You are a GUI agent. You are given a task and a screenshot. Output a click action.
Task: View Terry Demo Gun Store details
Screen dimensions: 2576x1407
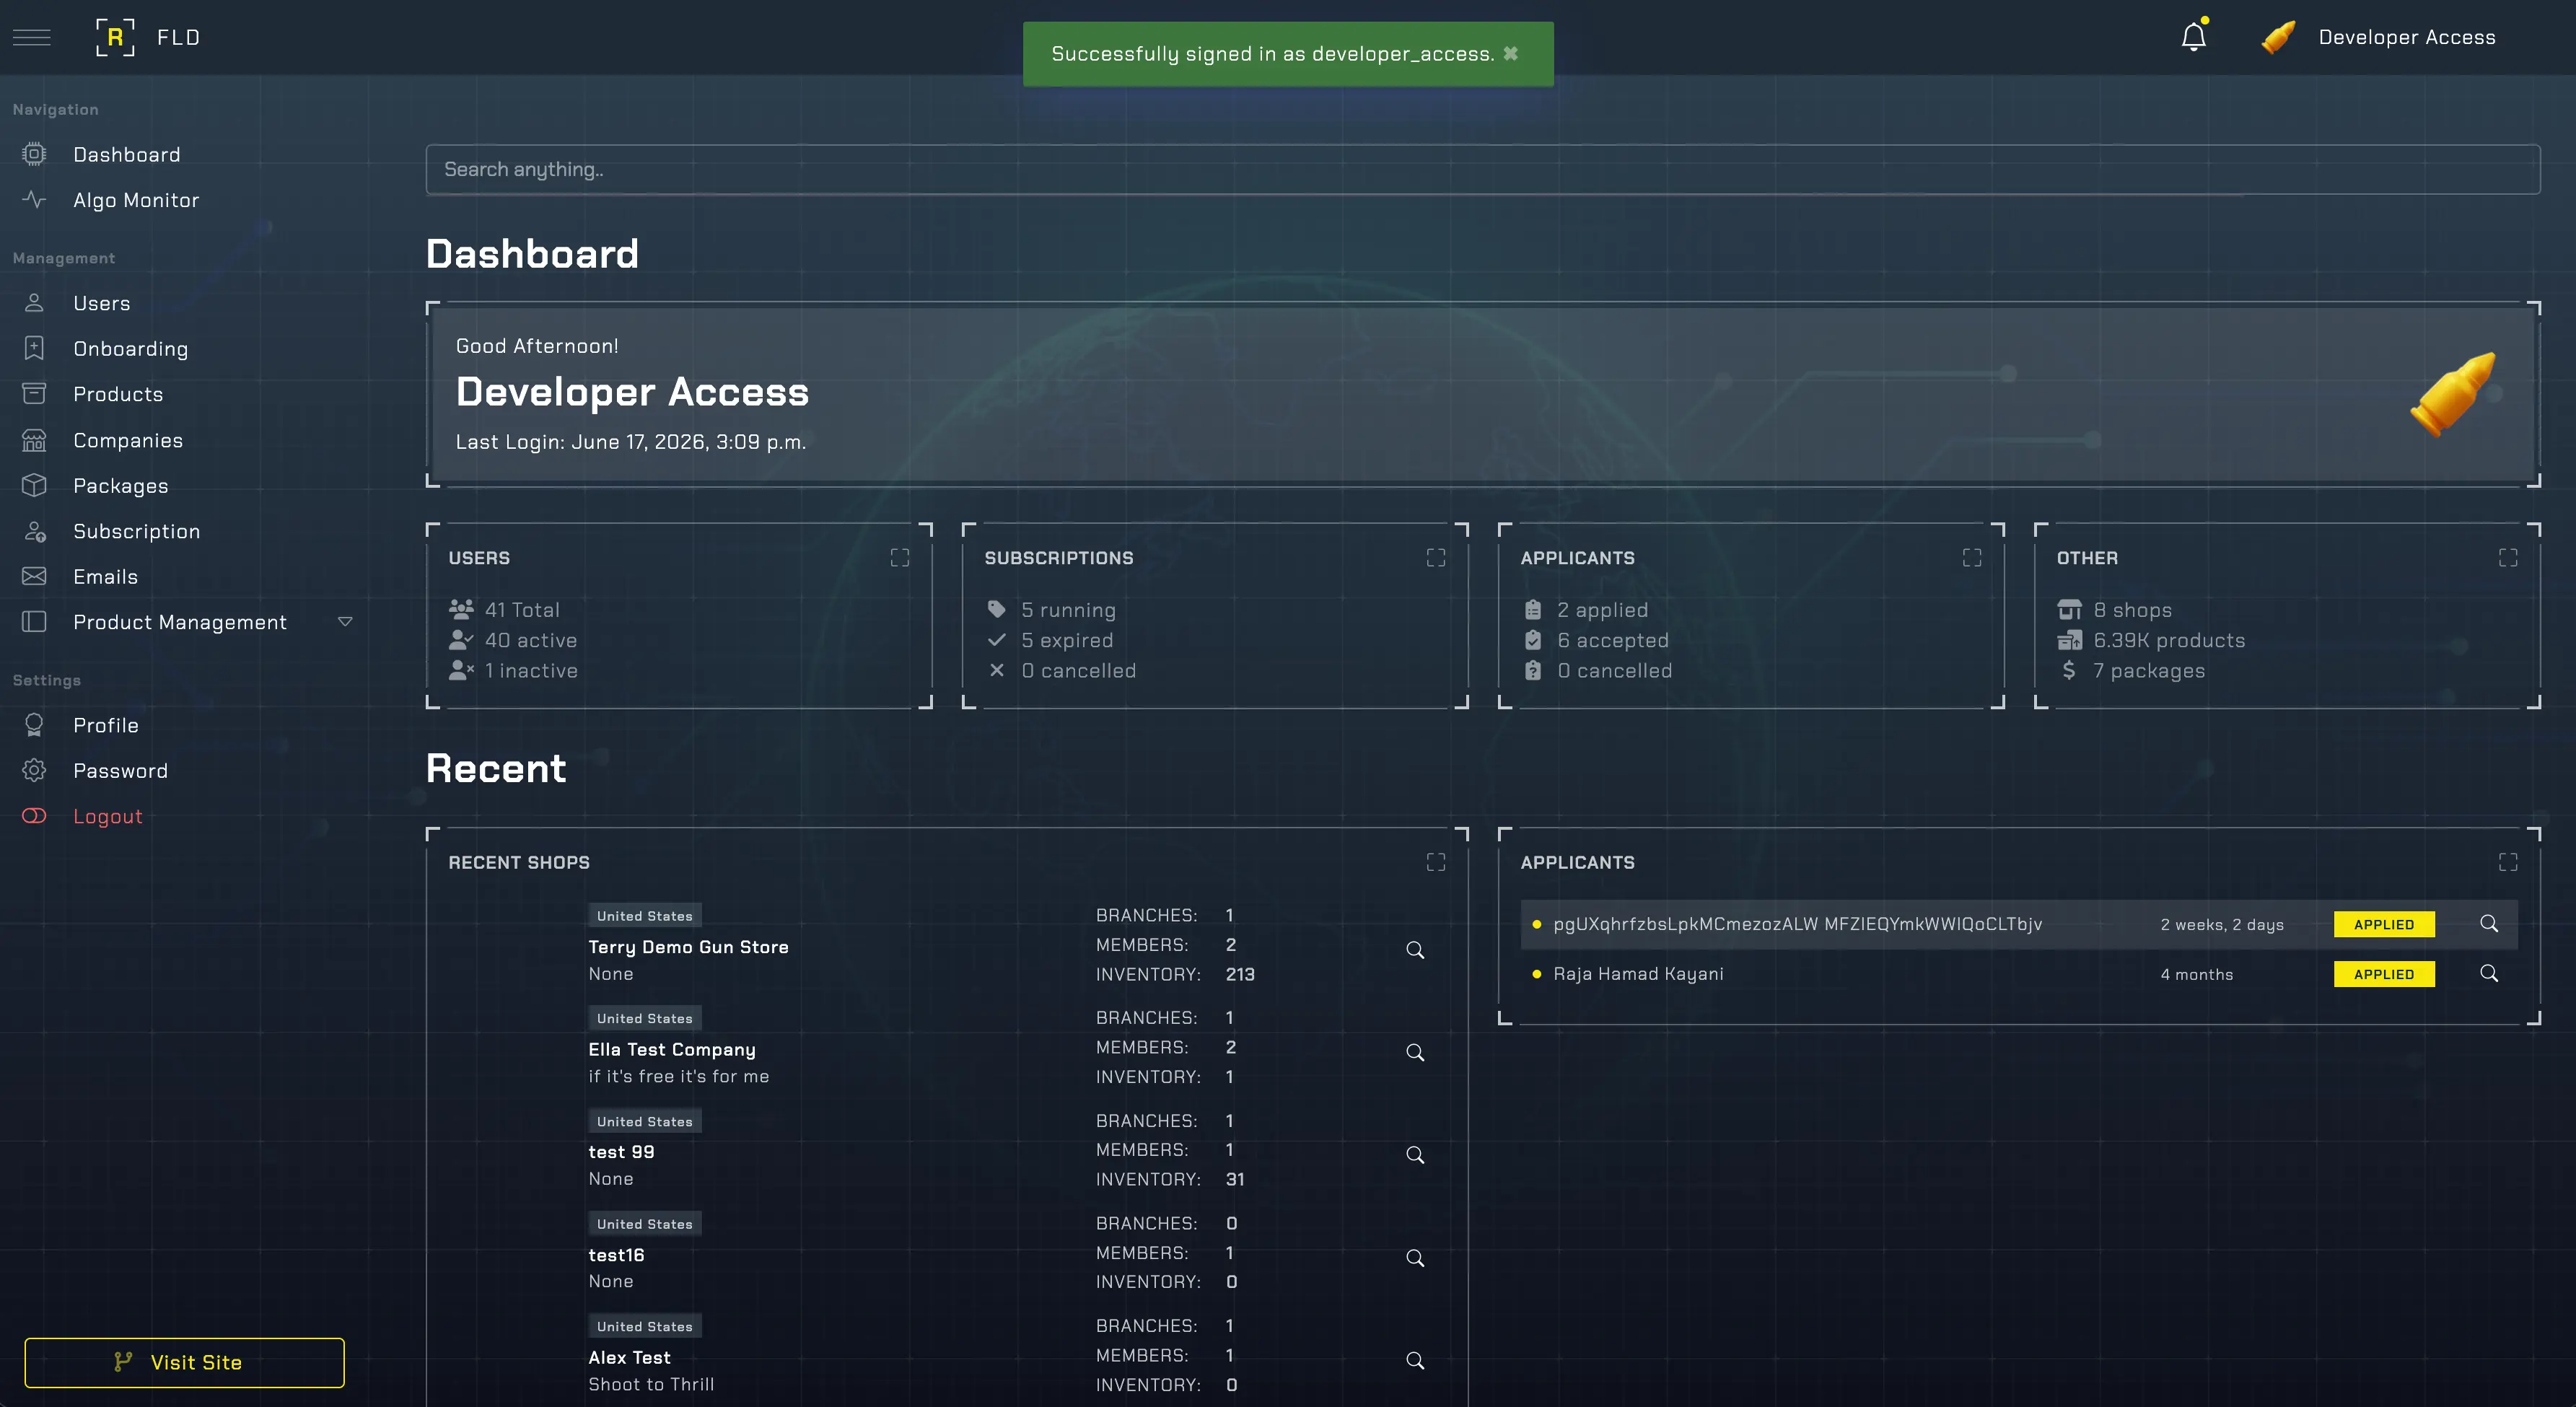pyautogui.click(x=1414, y=950)
